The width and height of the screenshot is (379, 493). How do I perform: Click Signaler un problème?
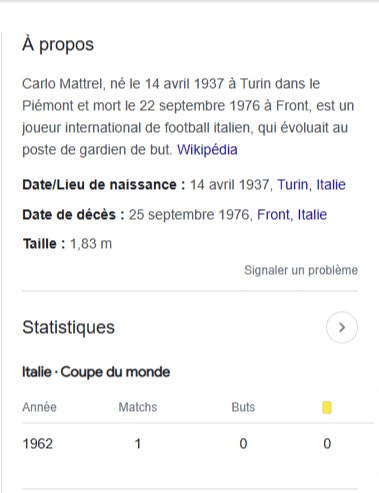pos(301,270)
